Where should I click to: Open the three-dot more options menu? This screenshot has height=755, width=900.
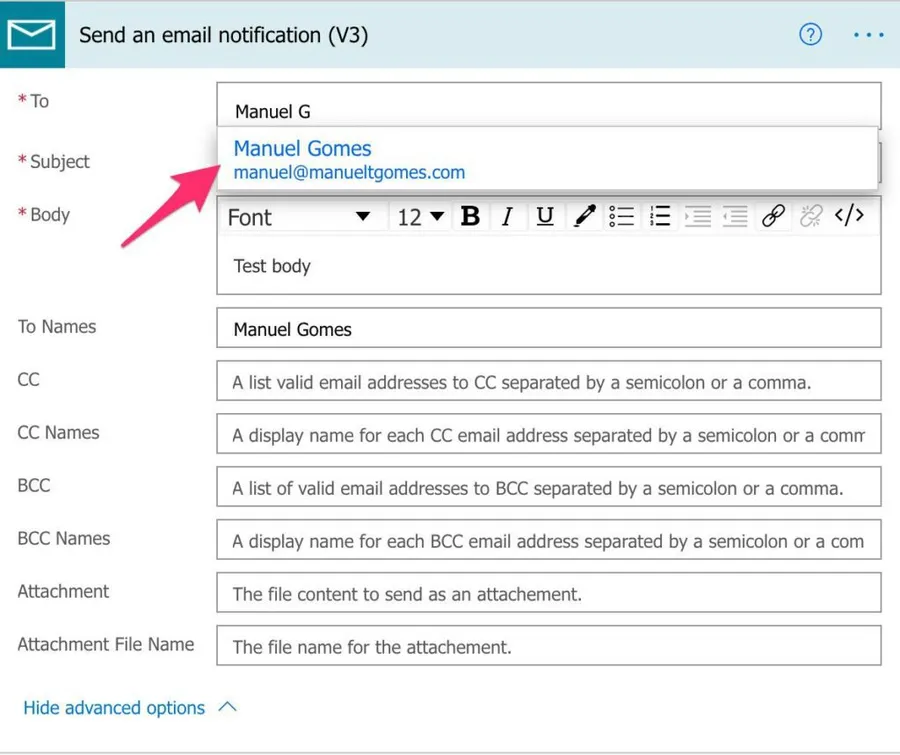click(x=868, y=35)
